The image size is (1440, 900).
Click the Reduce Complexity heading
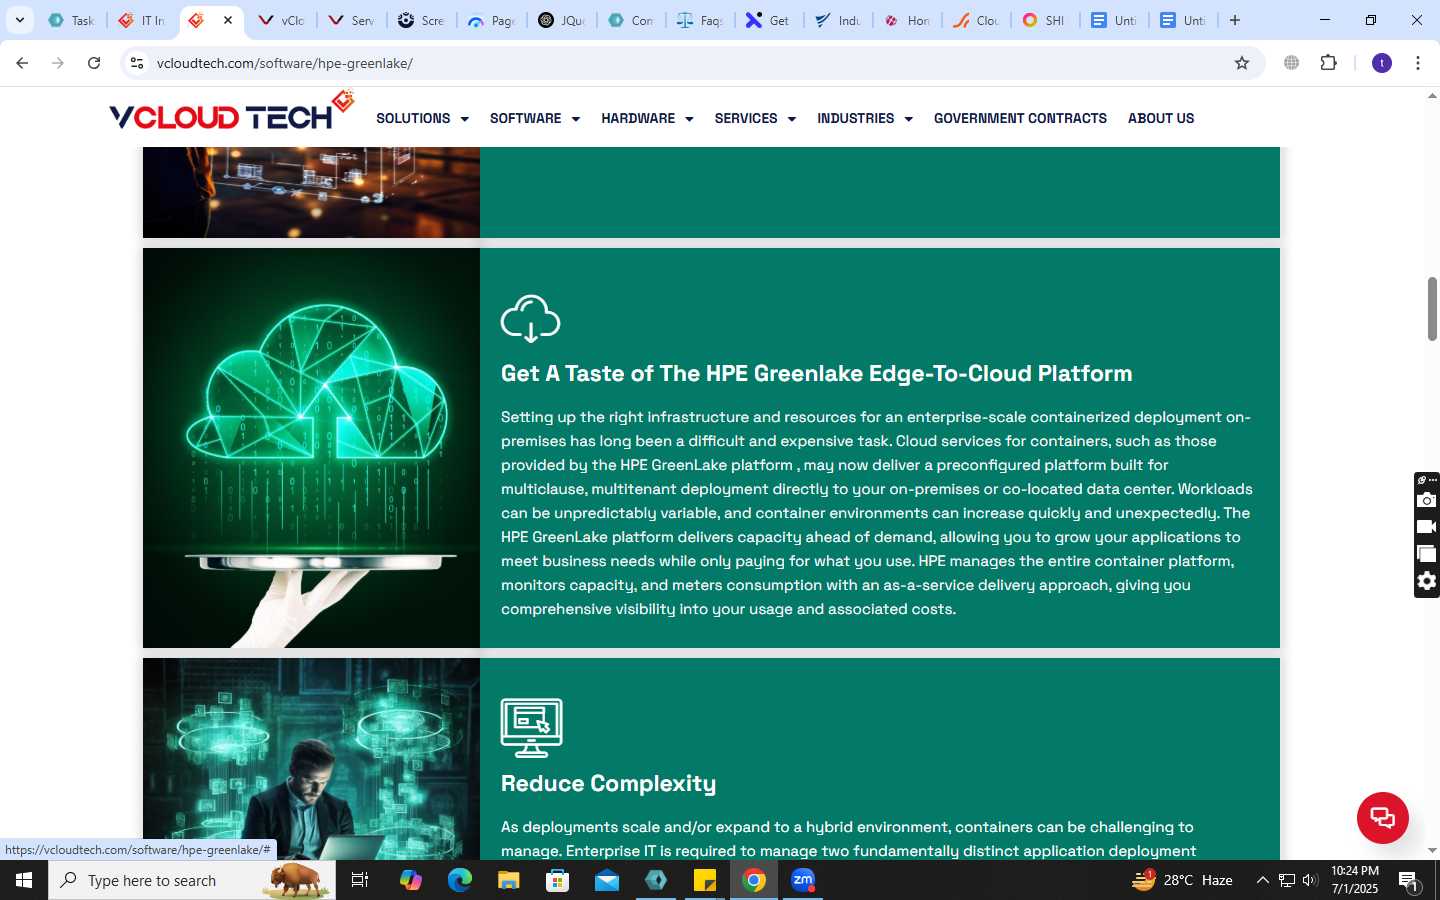608,783
